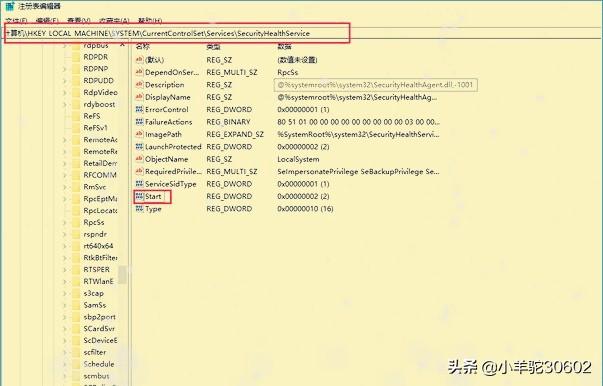Select the scfilter key

tap(95, 352)
